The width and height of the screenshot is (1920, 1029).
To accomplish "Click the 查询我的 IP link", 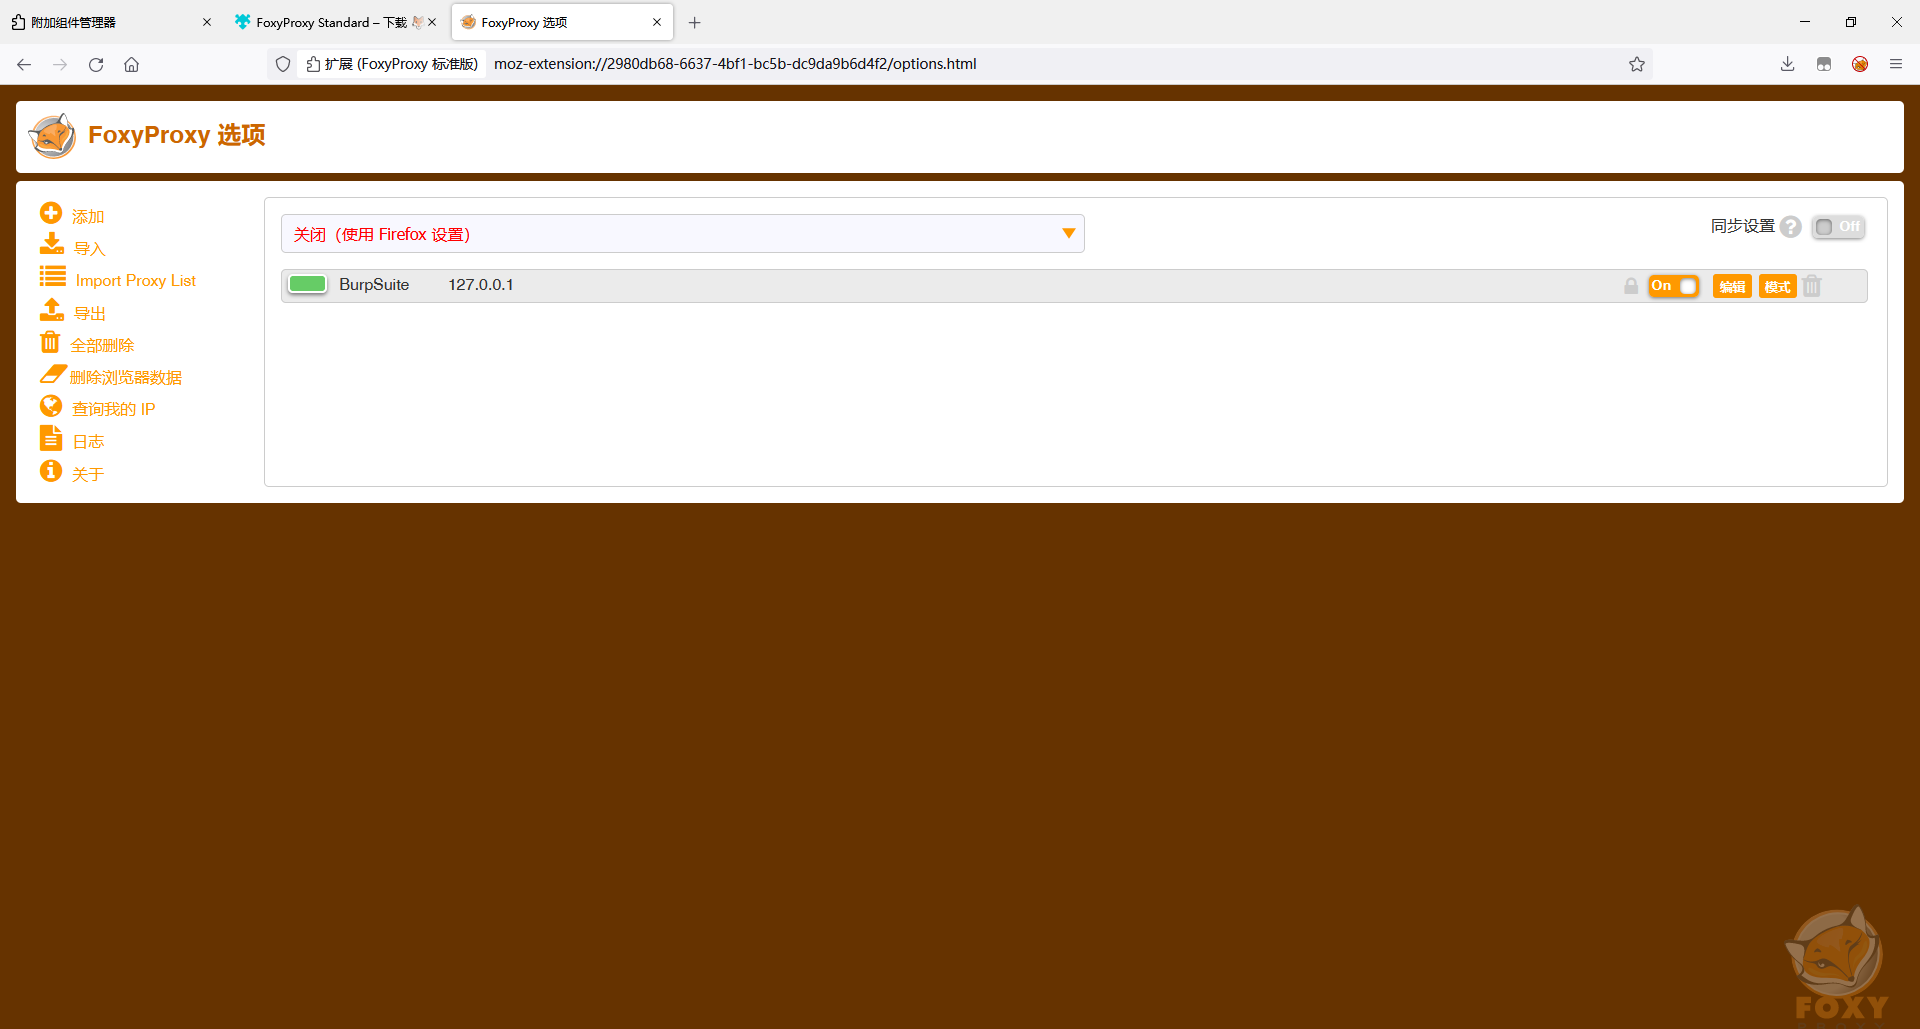I will click(x=114, y=410).
